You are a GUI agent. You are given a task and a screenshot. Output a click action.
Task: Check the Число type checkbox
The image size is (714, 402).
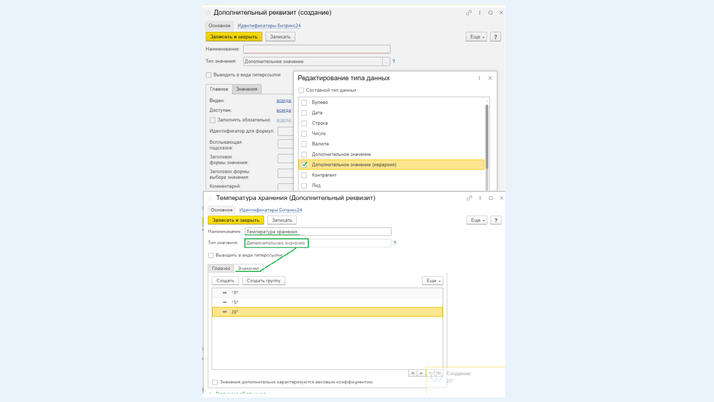click(x=304, y=134)
